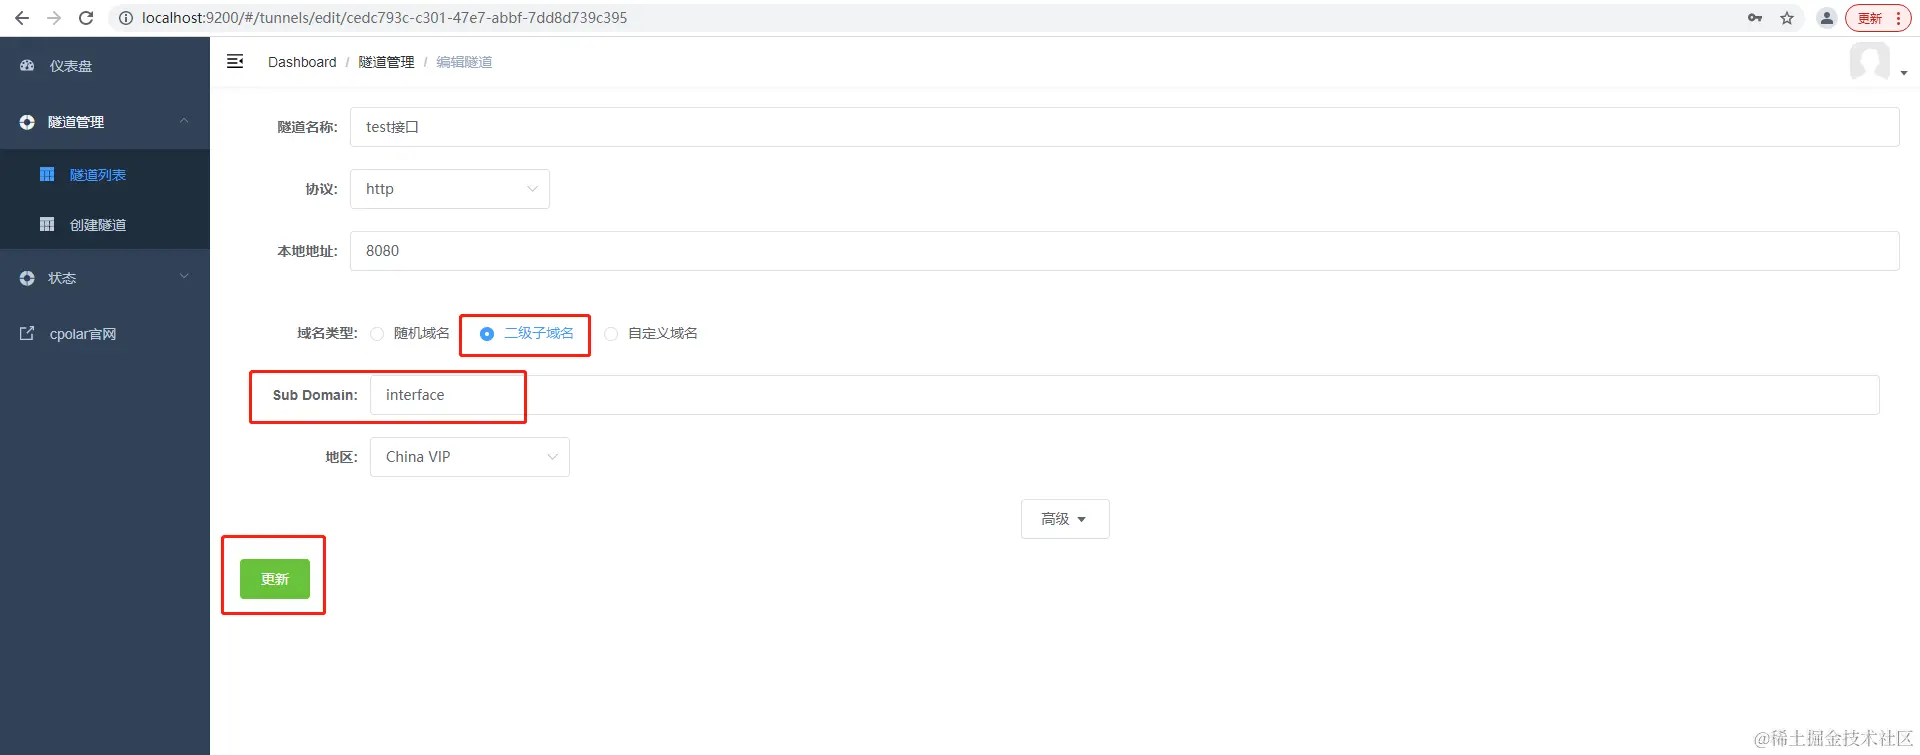Click the 状态 plus icon
This screenshot has width=1920, height=755.
(x=27, y=278)
